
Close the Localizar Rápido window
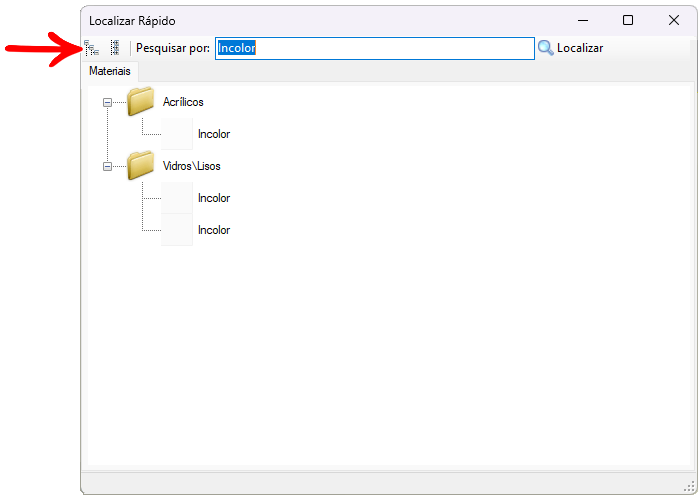[x=674, y=21]
